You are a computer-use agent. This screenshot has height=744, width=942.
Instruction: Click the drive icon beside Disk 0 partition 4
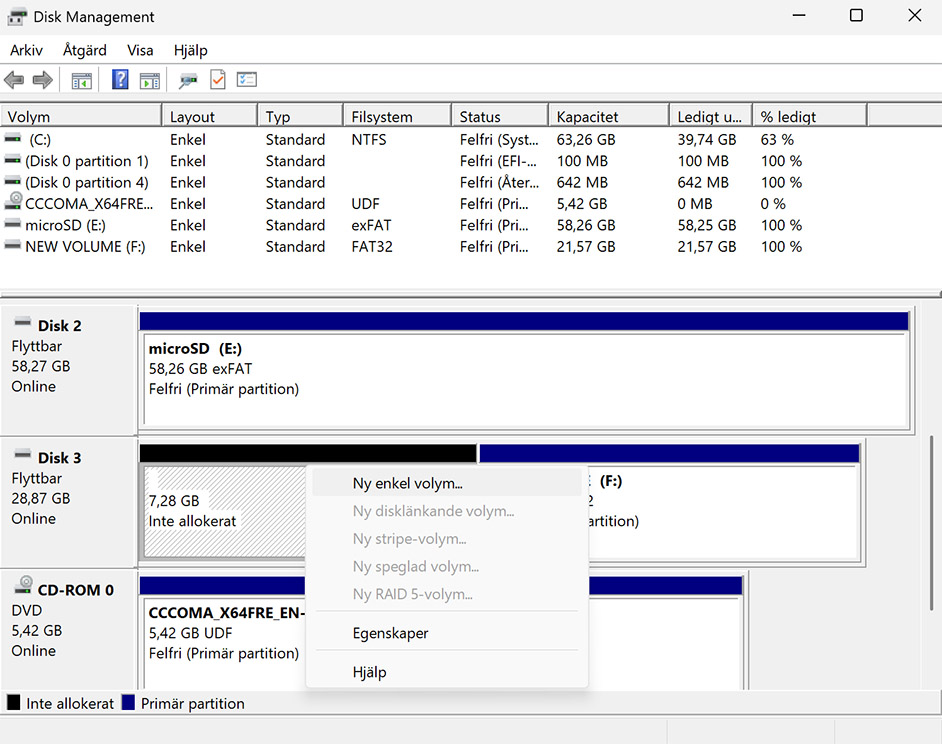click(13, 181)
